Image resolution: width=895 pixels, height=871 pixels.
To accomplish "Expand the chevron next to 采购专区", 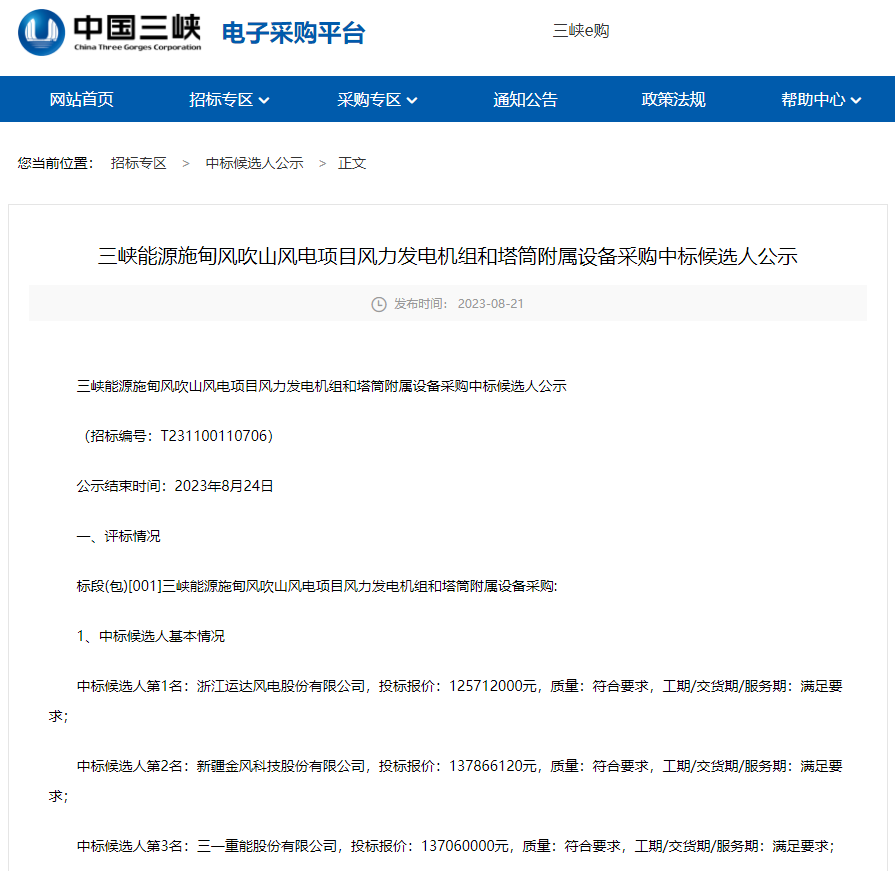I will click(x=412, y=100).
